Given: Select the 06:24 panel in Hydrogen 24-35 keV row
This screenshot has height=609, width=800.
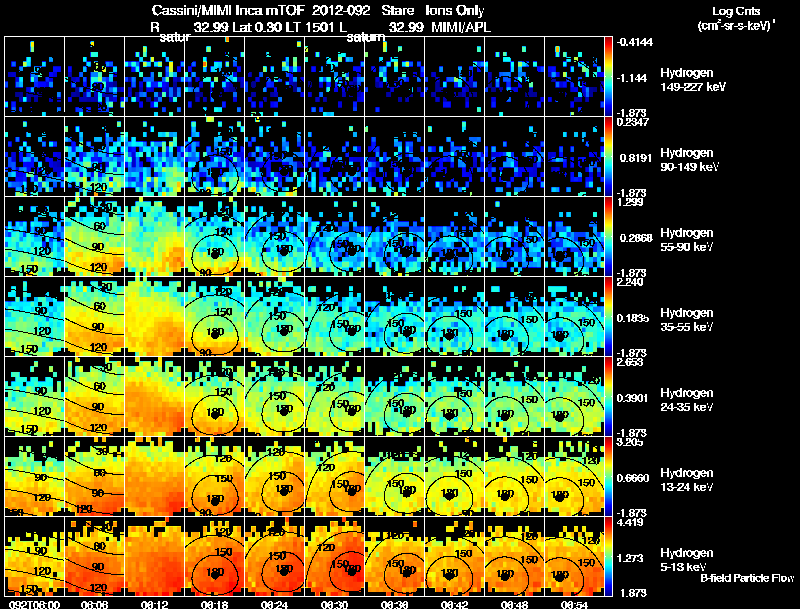Looking at the screenshot, I should [x=274, y=396].
